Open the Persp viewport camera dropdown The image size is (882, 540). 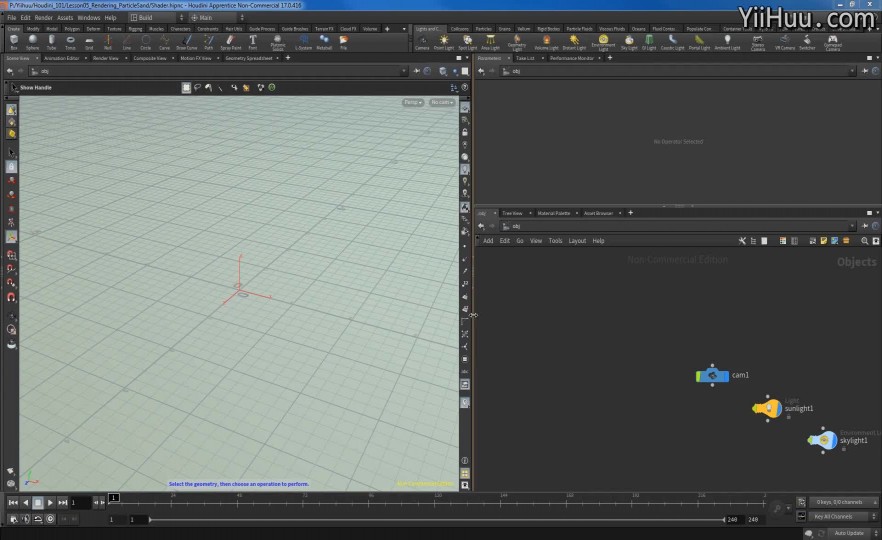(x=413, y=102)
